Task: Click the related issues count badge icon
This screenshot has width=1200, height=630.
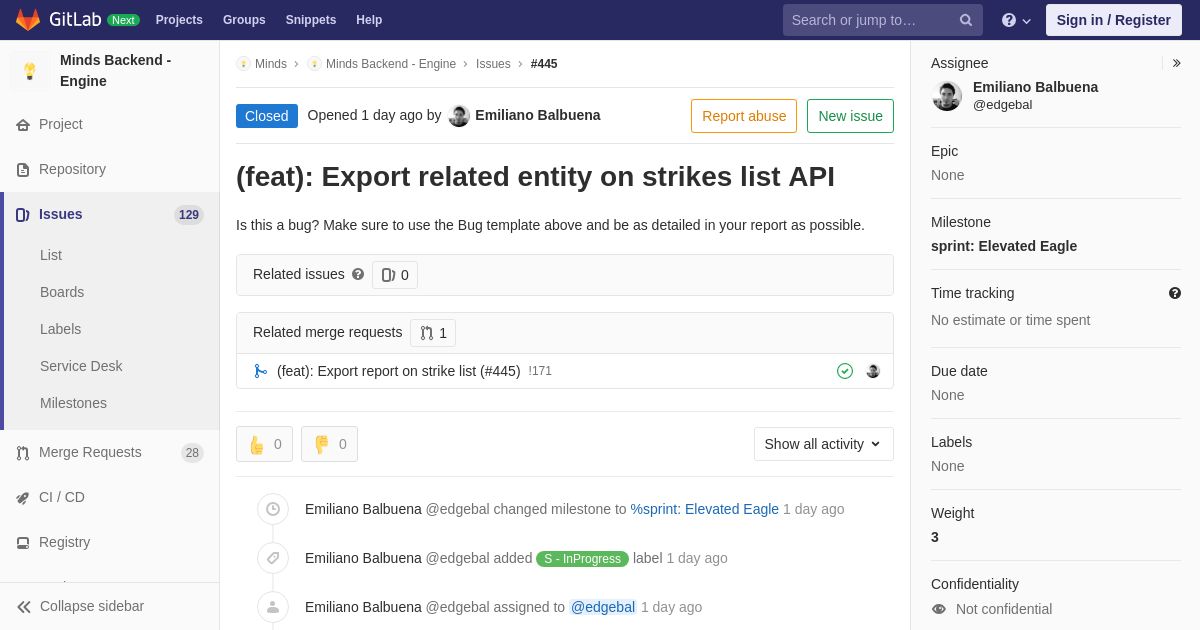Action: [x=388, y=275]
